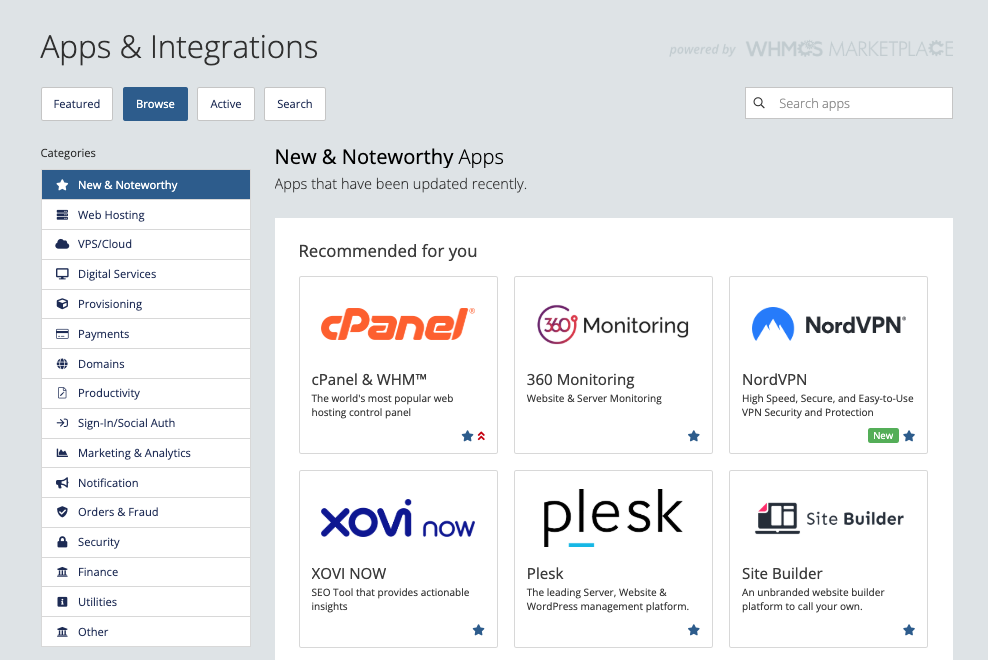Choose the Orders & Fraud category
The width and height of the screenshot is (988, 660).
tap(146, 512)
